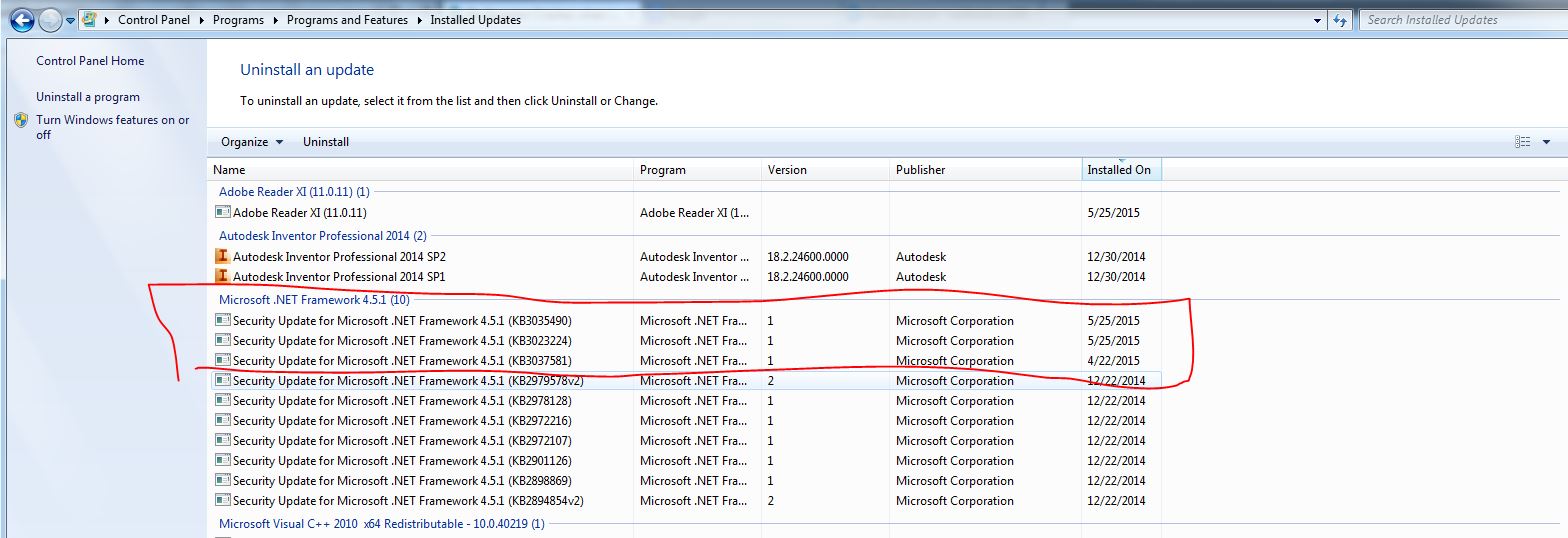Click the Autodesk Inventor SP1 icon
1568x538 pixels.
pyautogui.click(x=222, y=277)
